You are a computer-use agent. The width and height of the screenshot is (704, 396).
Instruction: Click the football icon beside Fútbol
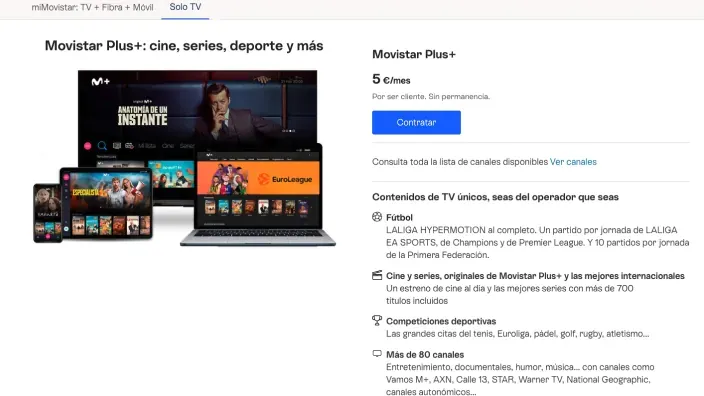click(x=377, y=217)
